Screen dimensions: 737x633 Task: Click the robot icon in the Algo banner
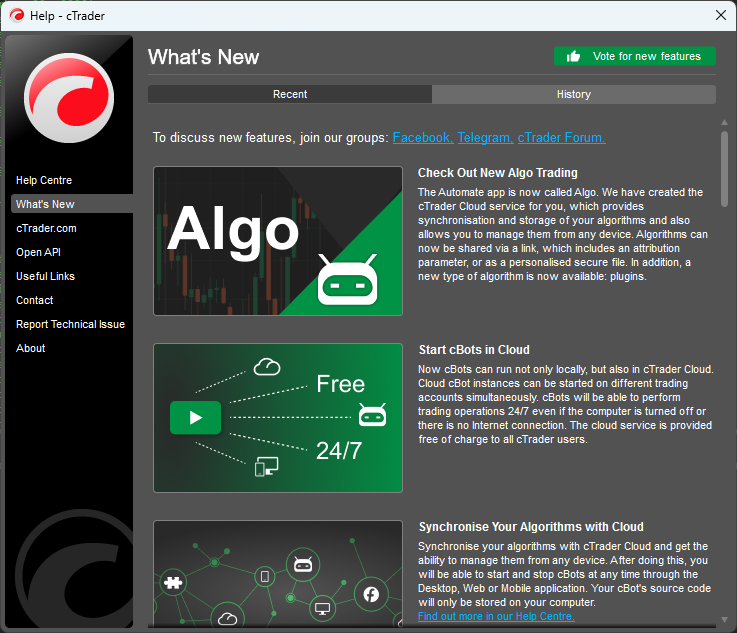(x=347, y=279)
